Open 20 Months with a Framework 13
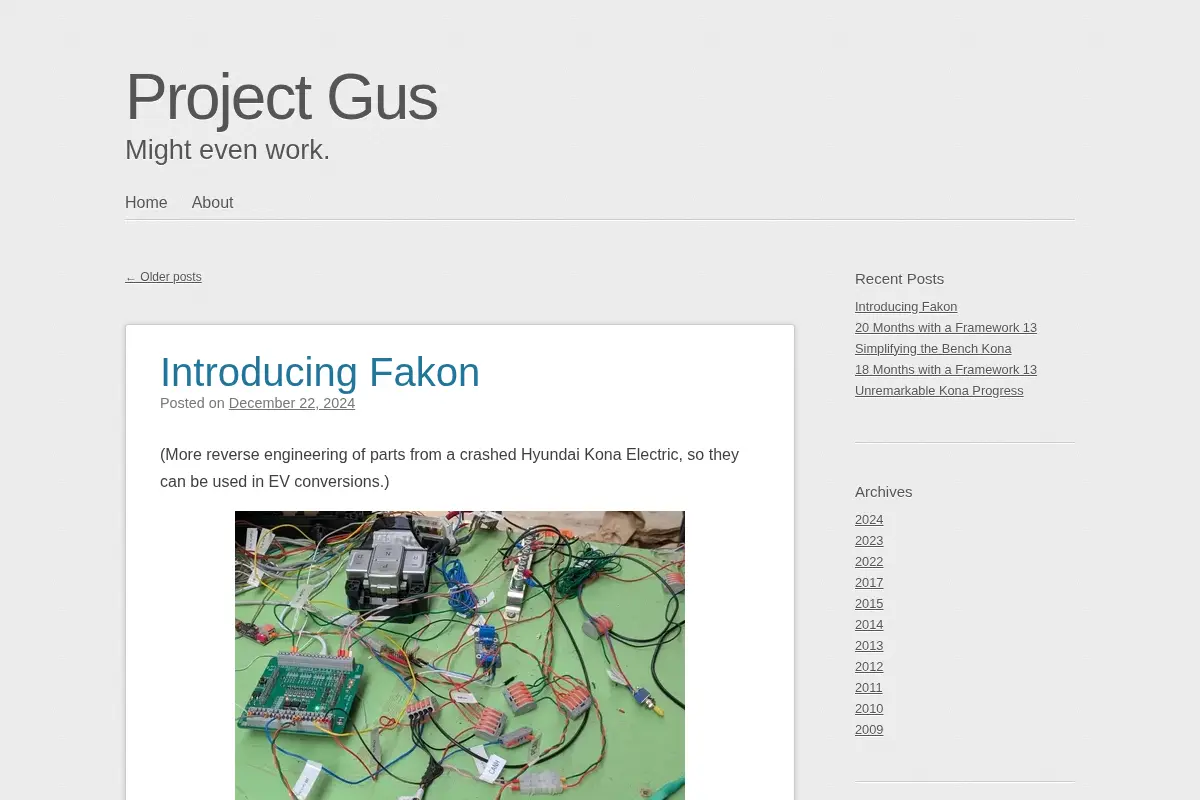Image resolution: width=1200 pixels, height=800 pixels. [946, 327]
